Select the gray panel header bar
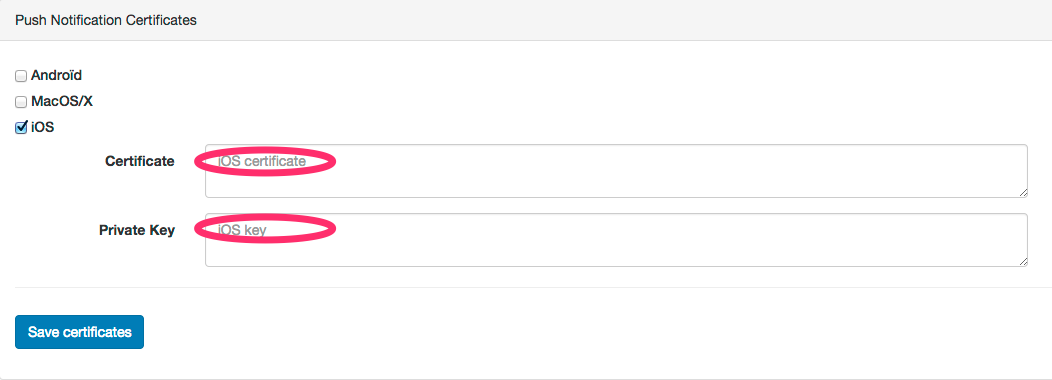1052x380 pixels. 526,20
